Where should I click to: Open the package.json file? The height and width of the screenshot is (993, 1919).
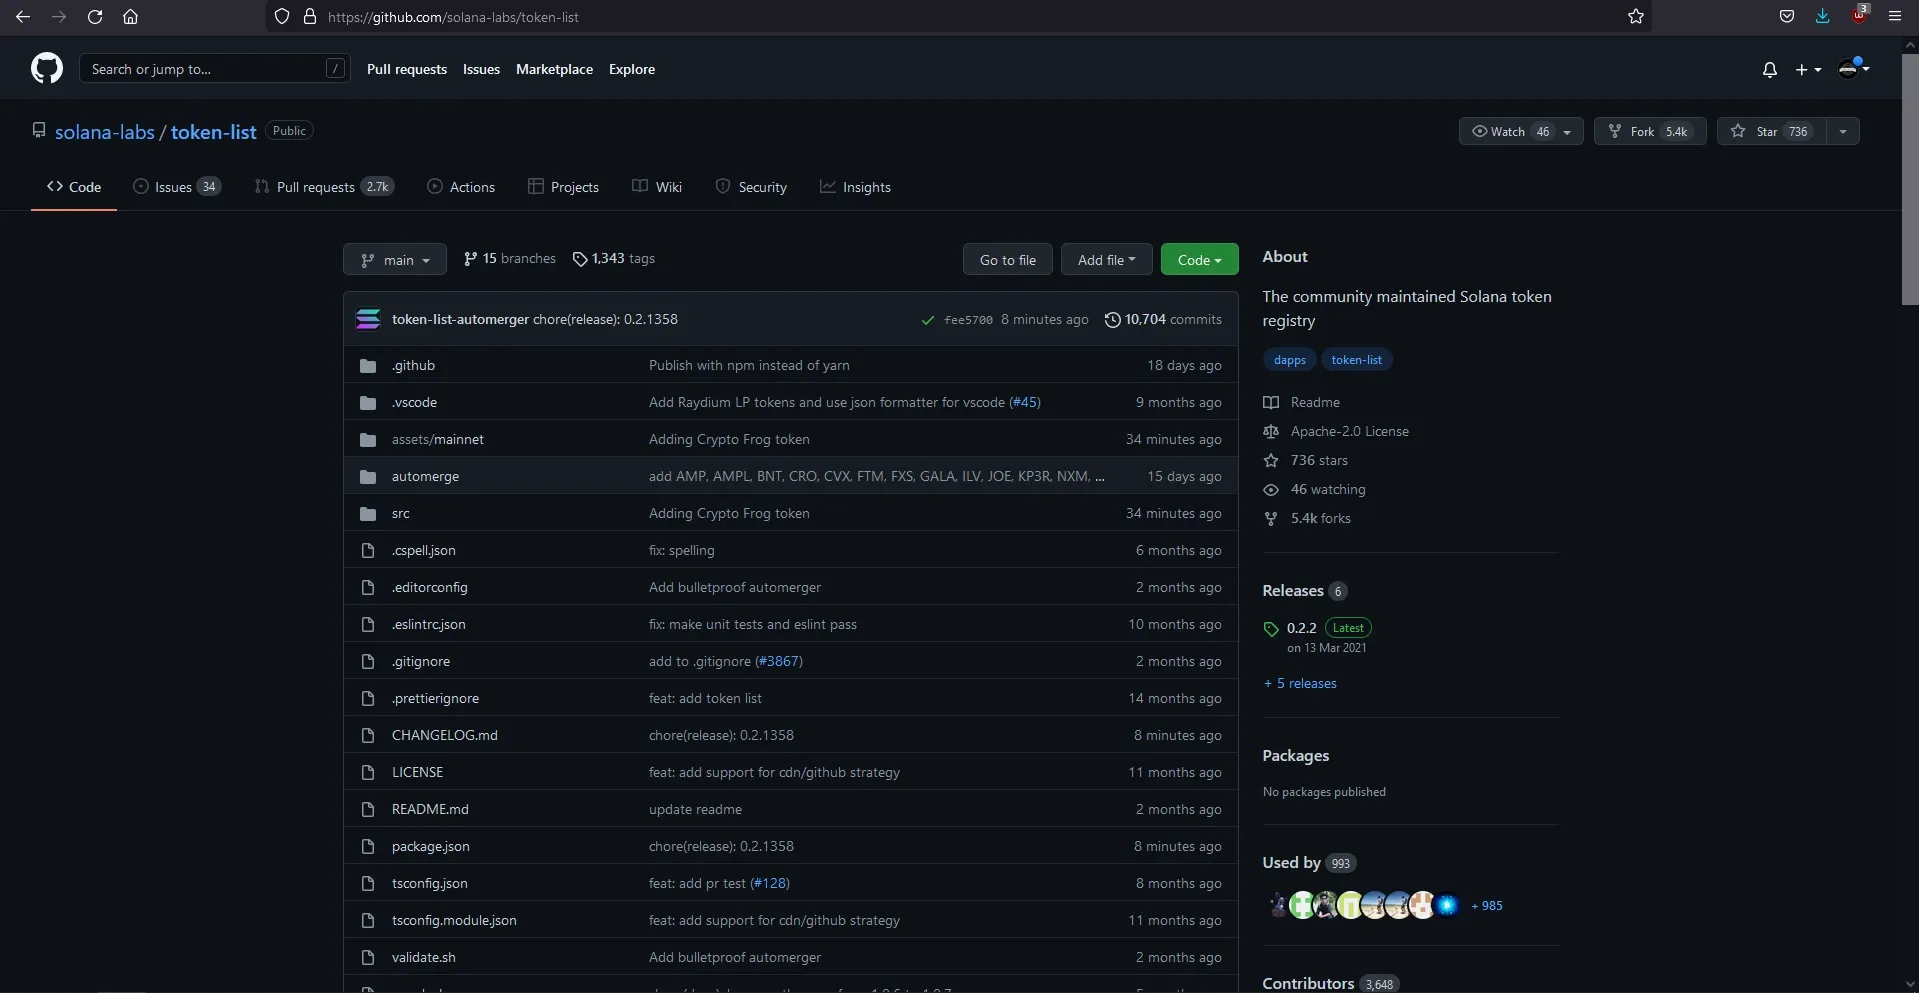[430, 847]
